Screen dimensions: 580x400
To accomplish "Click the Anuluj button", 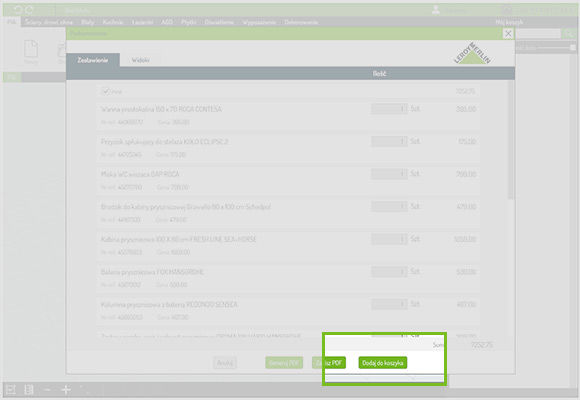I will [225, 363].
